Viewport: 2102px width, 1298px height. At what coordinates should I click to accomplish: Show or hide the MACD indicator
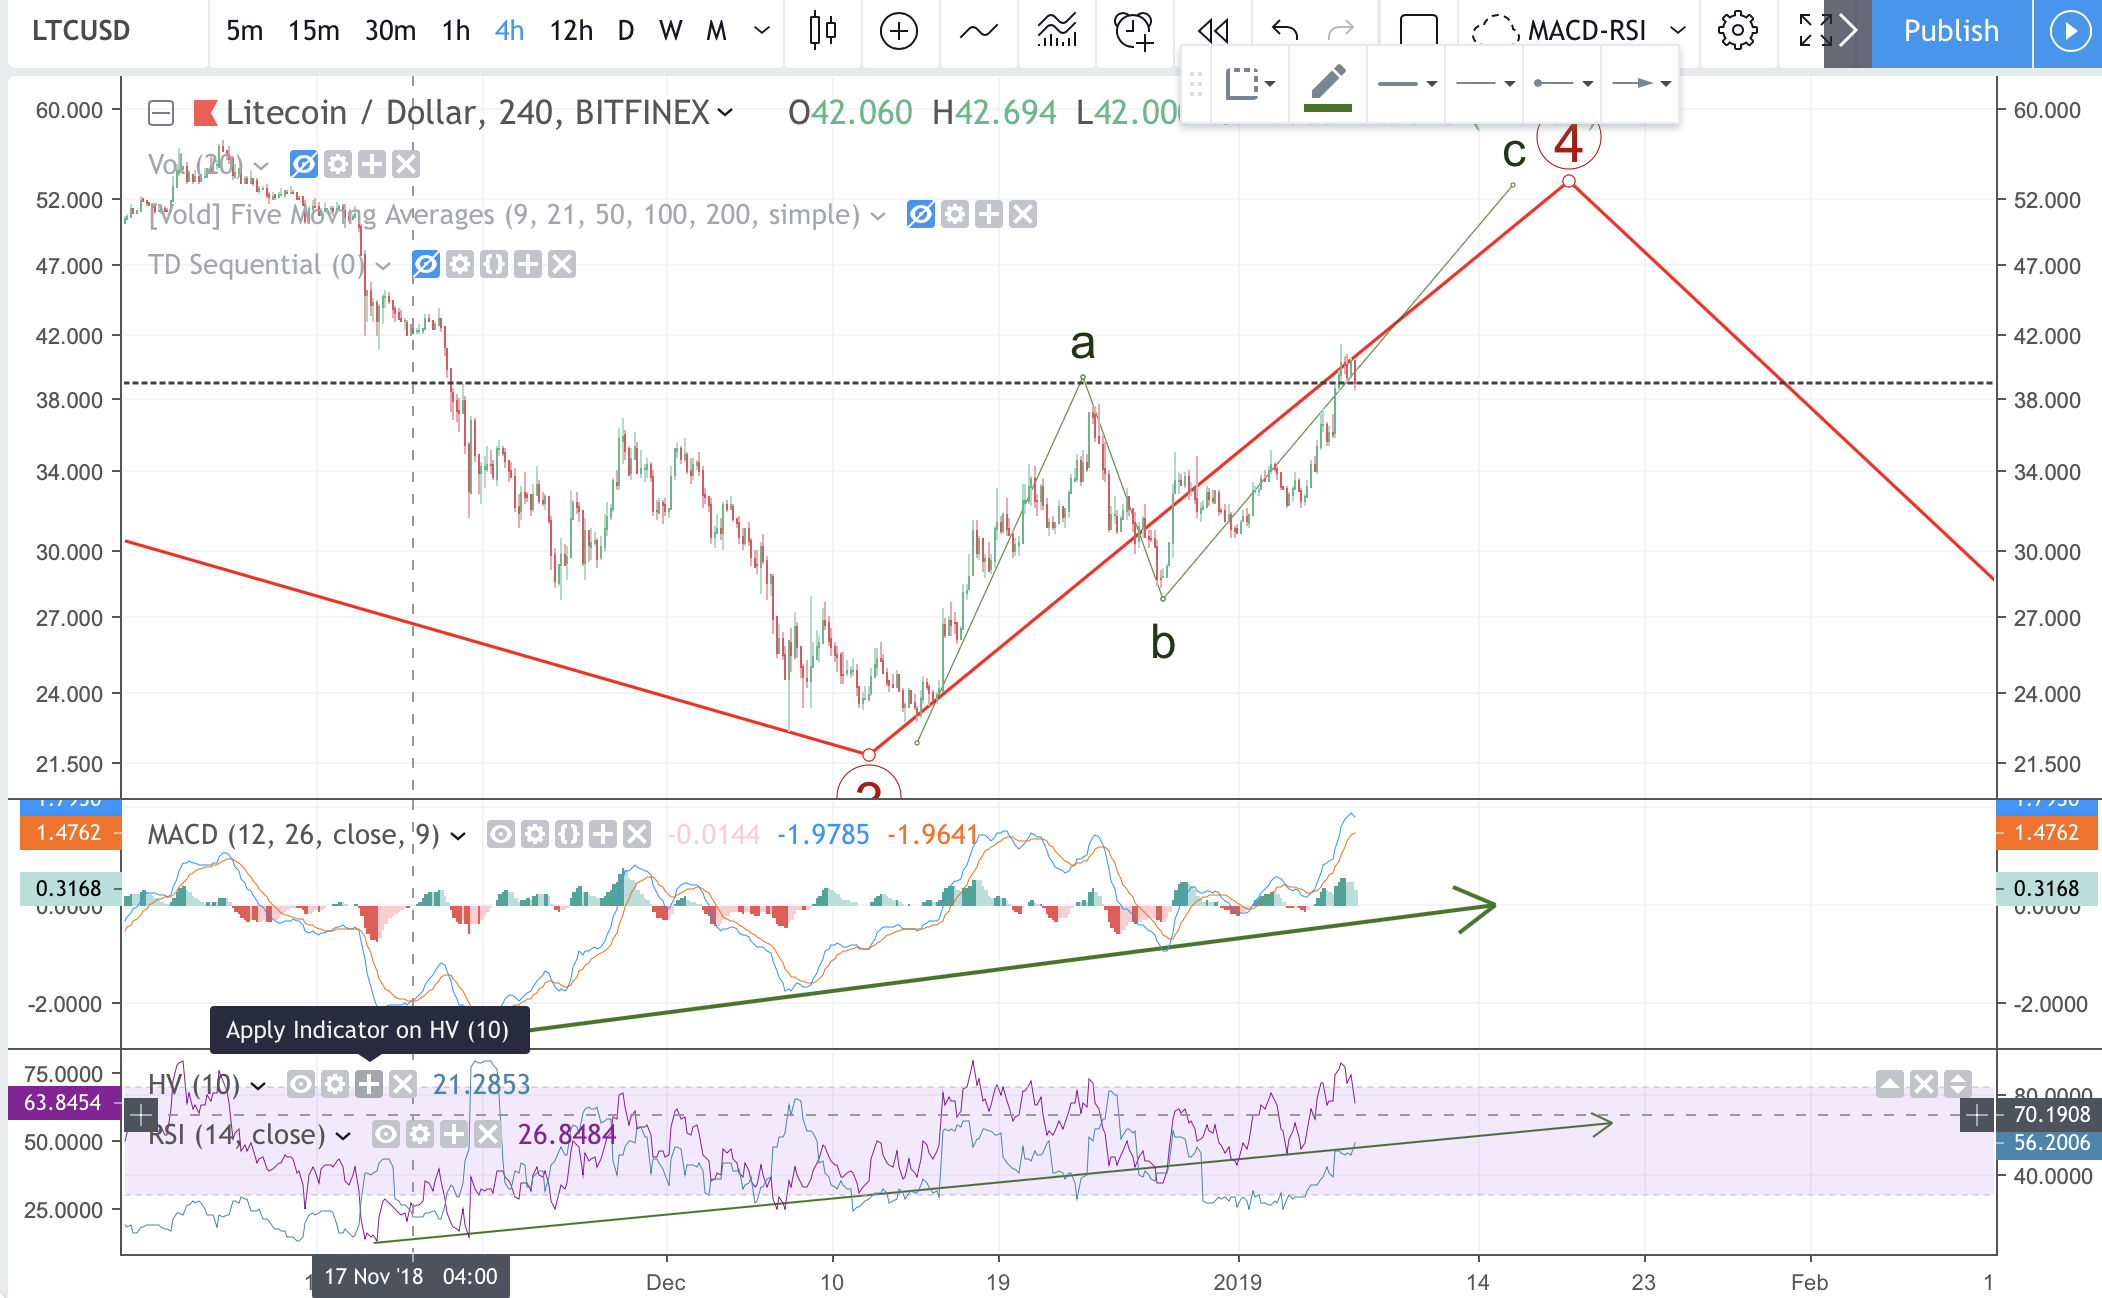click(x=500, y=834)
